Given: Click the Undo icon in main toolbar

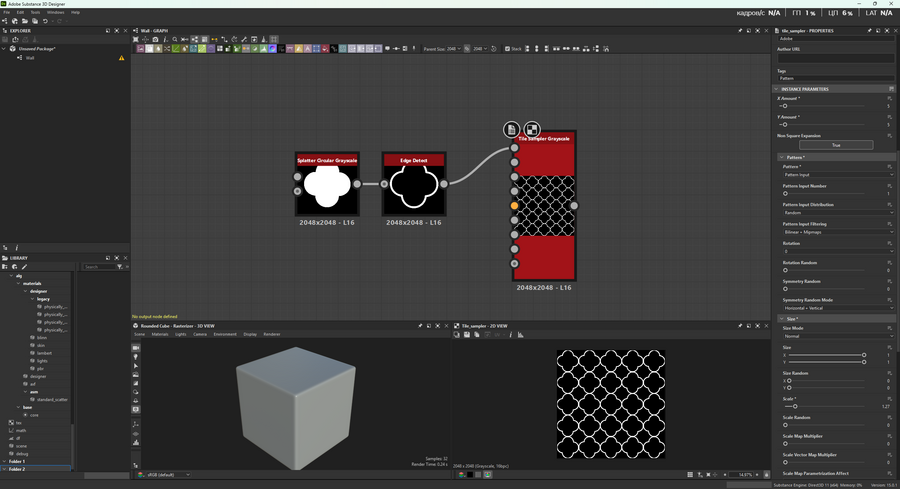Looking at the screenshot, I should click(x=44, y=21).
